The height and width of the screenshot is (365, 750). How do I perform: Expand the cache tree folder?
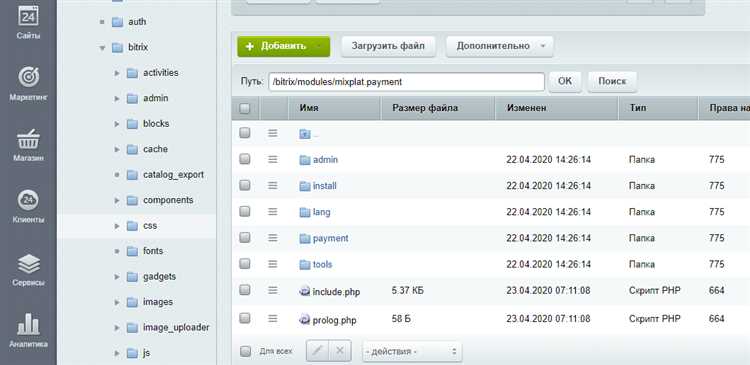pyautogui.click(x=117, y=150)
